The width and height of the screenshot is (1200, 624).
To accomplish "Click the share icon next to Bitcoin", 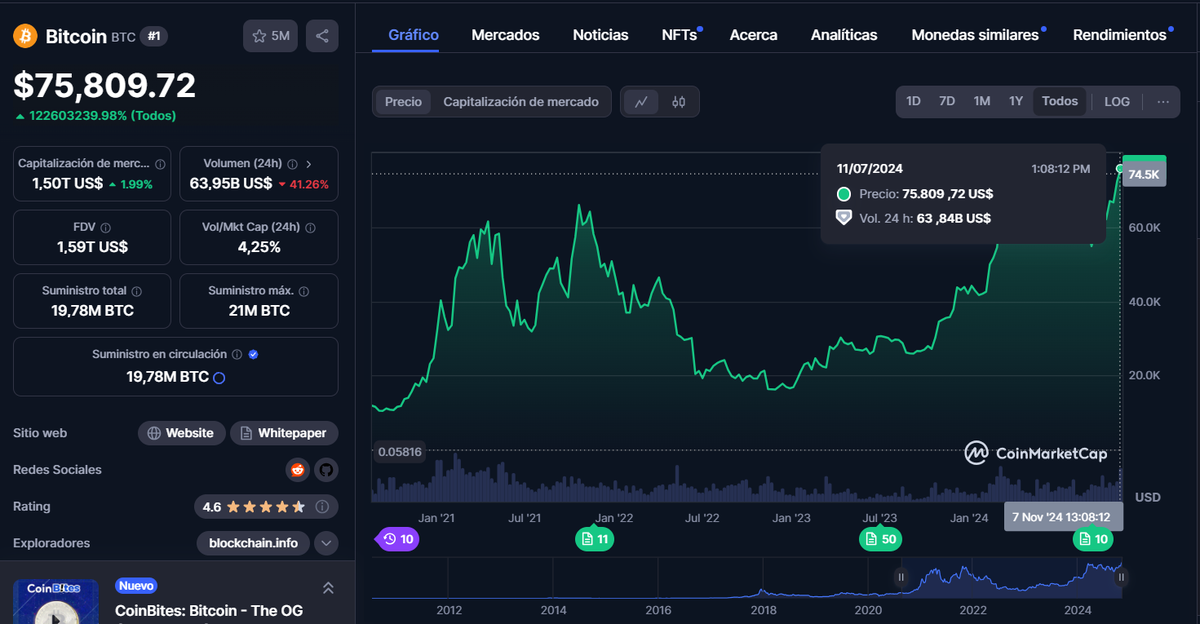I will click(322, 36).
